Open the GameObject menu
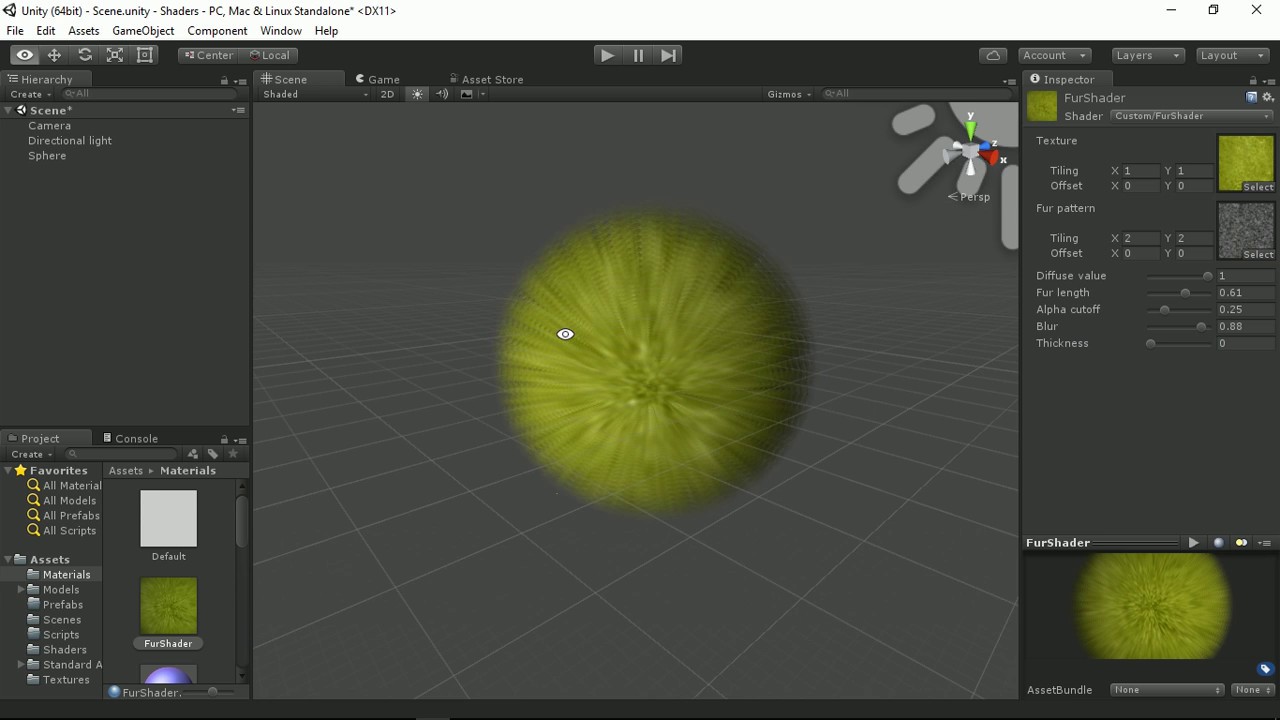The width and height of the screenshot is (1280, 720). 143,31
